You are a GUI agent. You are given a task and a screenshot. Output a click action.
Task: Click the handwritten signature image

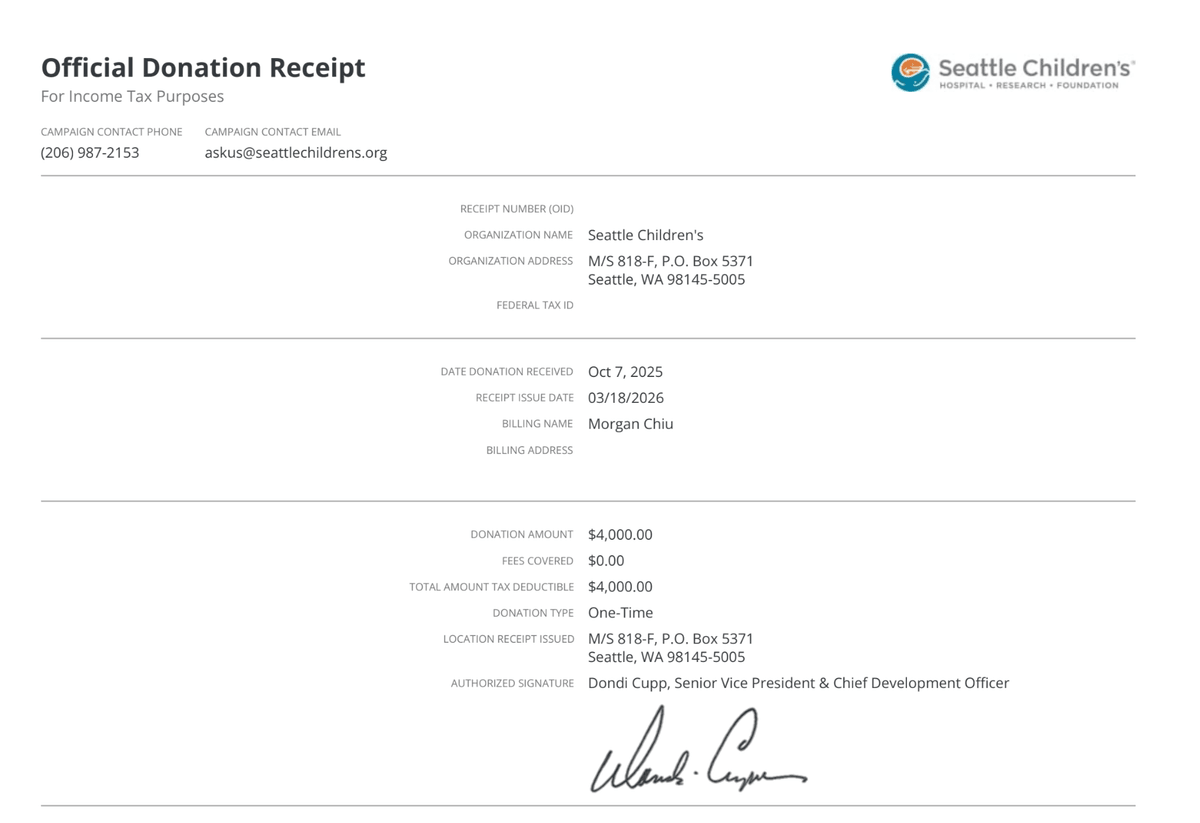(699, 749)
